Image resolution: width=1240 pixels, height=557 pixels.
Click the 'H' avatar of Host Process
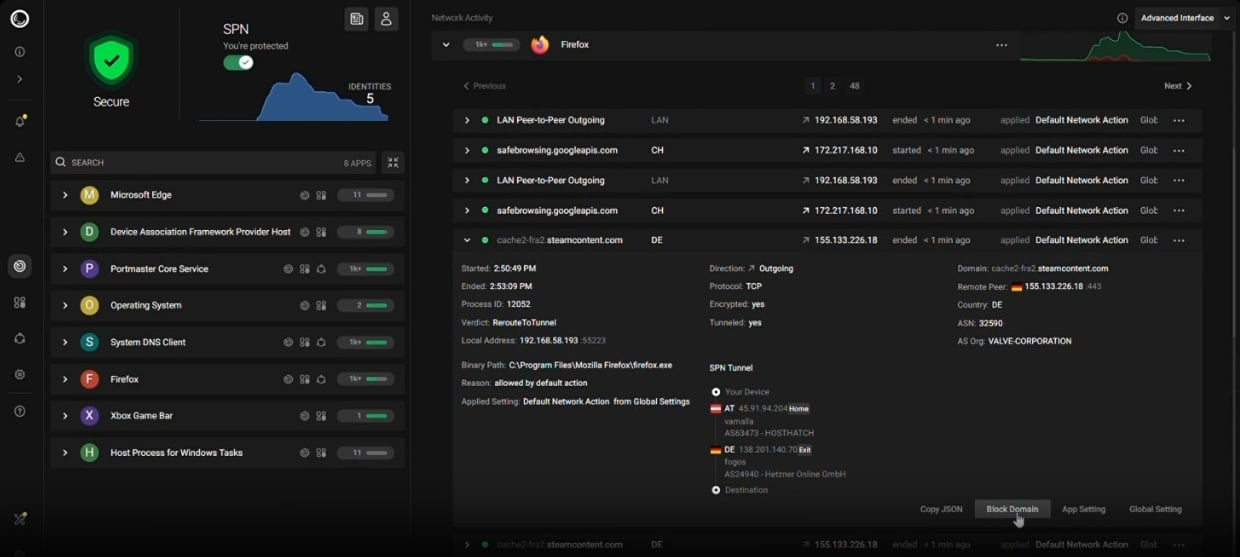[x=90, y=452]
